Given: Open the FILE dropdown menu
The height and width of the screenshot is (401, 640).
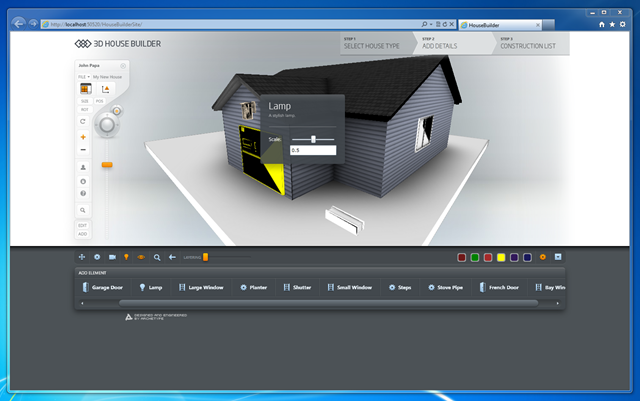Looking at the screenshot, I should point(84,77).
